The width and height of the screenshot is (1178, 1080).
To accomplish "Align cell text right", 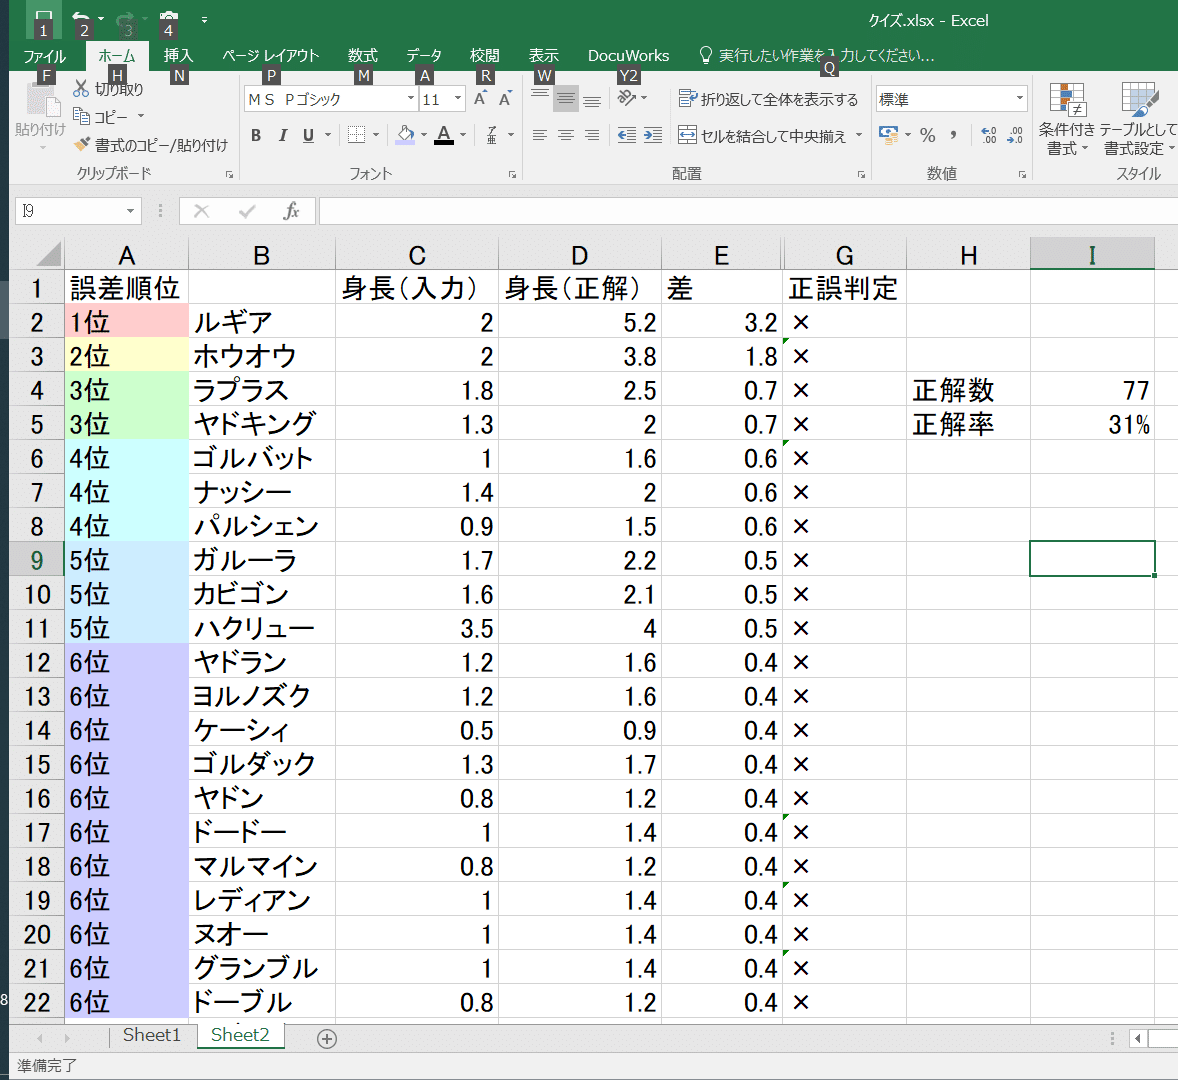I will (592, 135).
